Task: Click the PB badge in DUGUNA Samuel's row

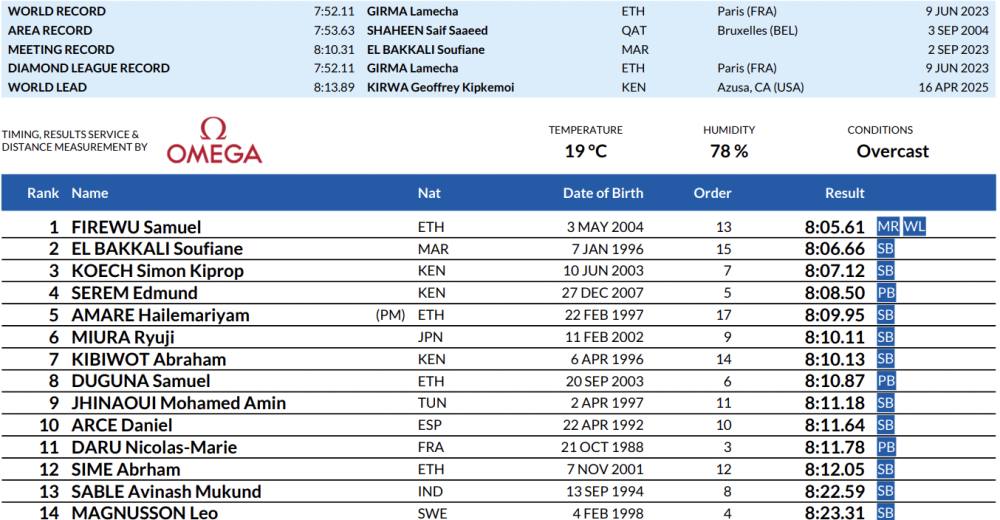Action: click(x=886, y=381)
